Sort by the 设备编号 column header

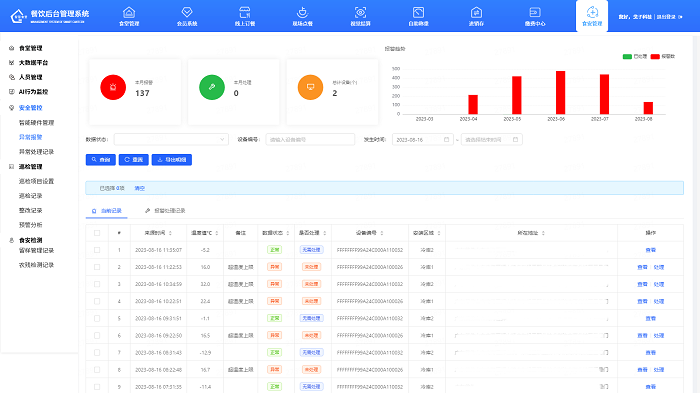pos(370,233)
